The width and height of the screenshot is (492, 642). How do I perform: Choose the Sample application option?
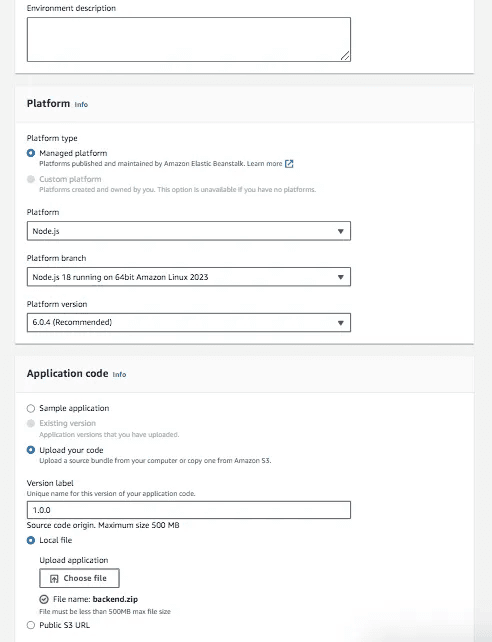pyautogui.click(x=31, y=408)
